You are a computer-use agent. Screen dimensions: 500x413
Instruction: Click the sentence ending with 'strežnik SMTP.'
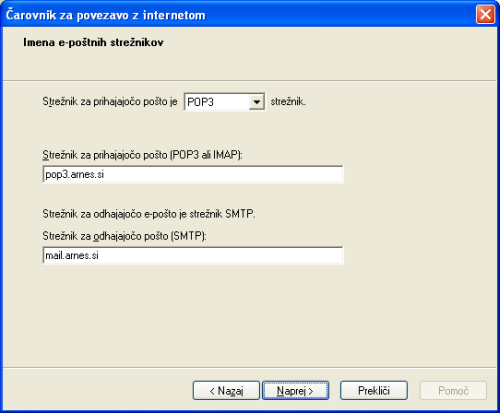coord(149,214)
